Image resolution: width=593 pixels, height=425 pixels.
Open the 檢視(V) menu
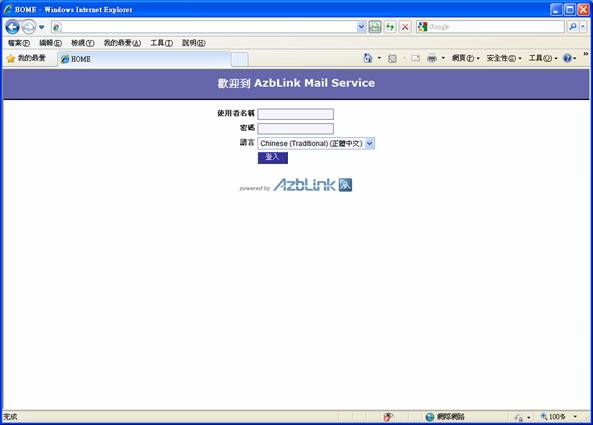pyautogui.click(x=83, y=43)
